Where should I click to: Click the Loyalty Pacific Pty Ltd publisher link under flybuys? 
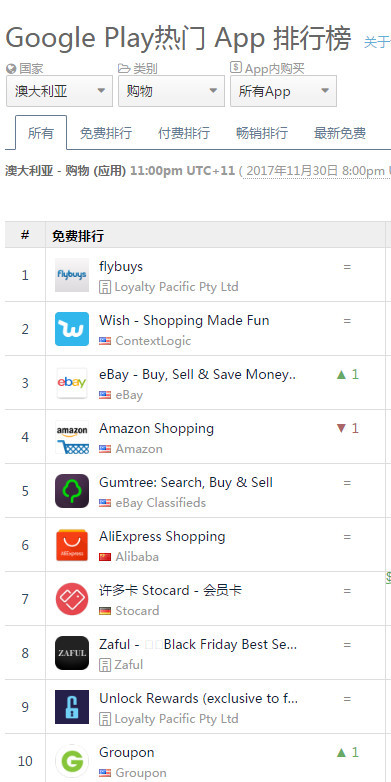pyautogui.click(x=176, y=287)
